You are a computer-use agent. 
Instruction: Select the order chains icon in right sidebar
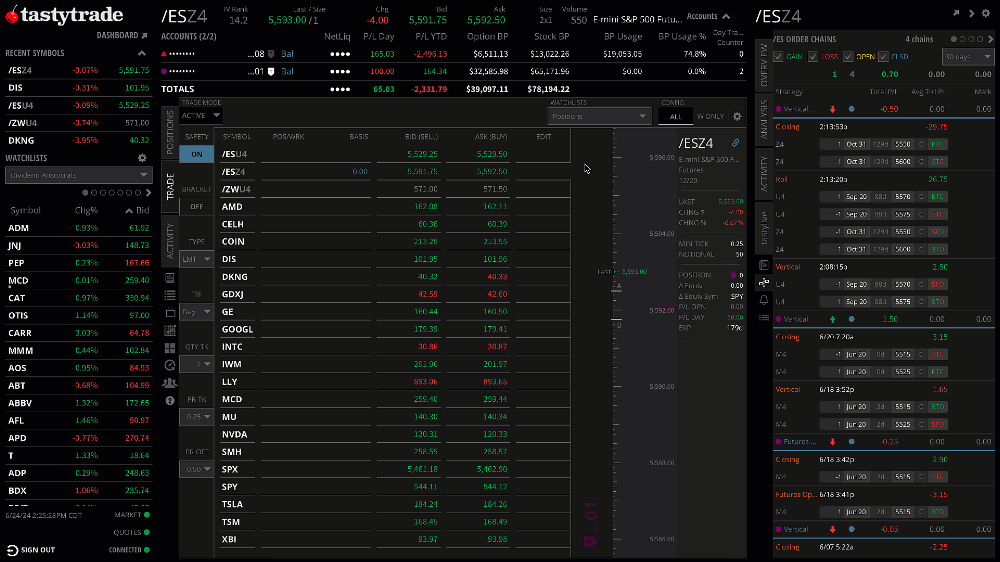(x=764, y=283)
